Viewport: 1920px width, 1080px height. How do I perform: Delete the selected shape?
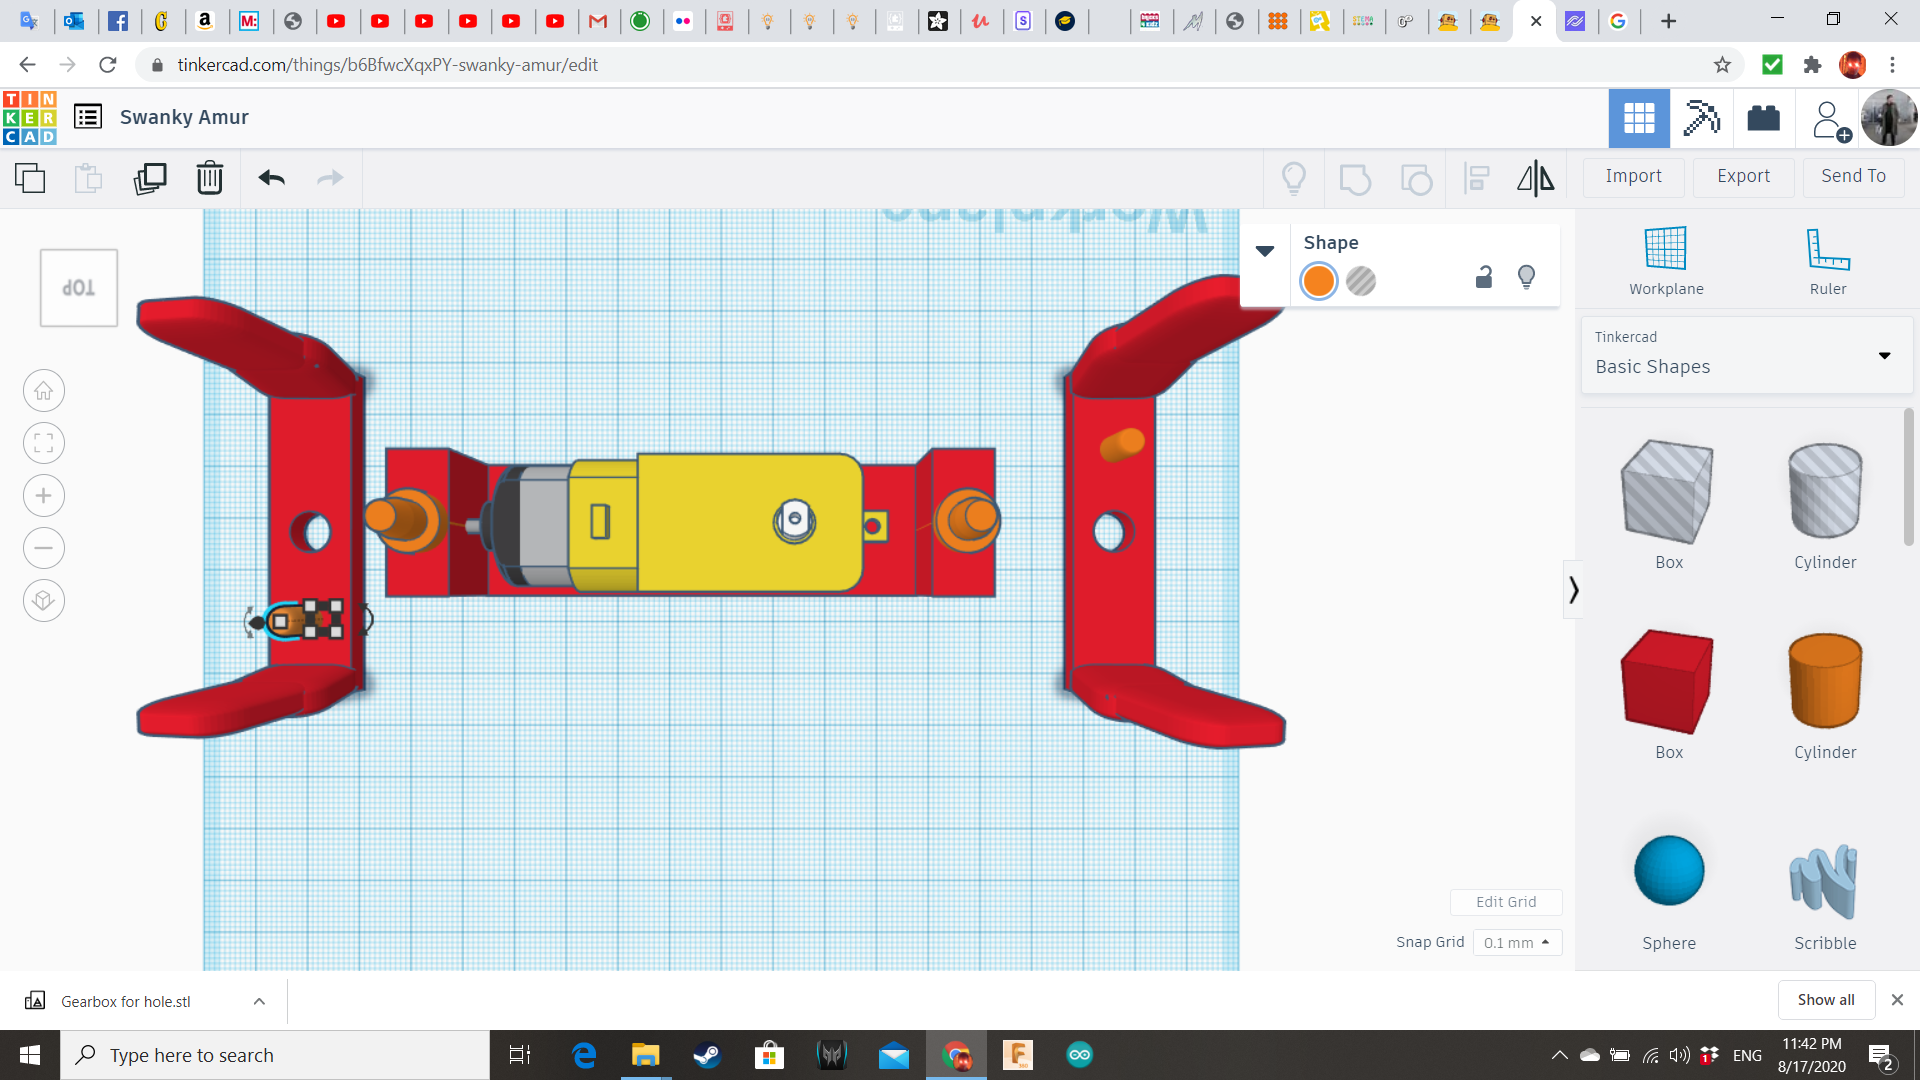tap(209, 178)
